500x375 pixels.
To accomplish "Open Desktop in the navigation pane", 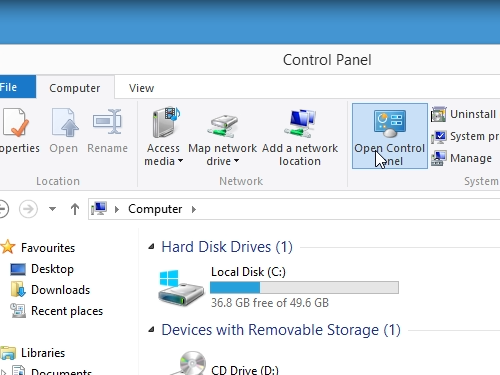I will pyautogui.click(x=52, y=269).
